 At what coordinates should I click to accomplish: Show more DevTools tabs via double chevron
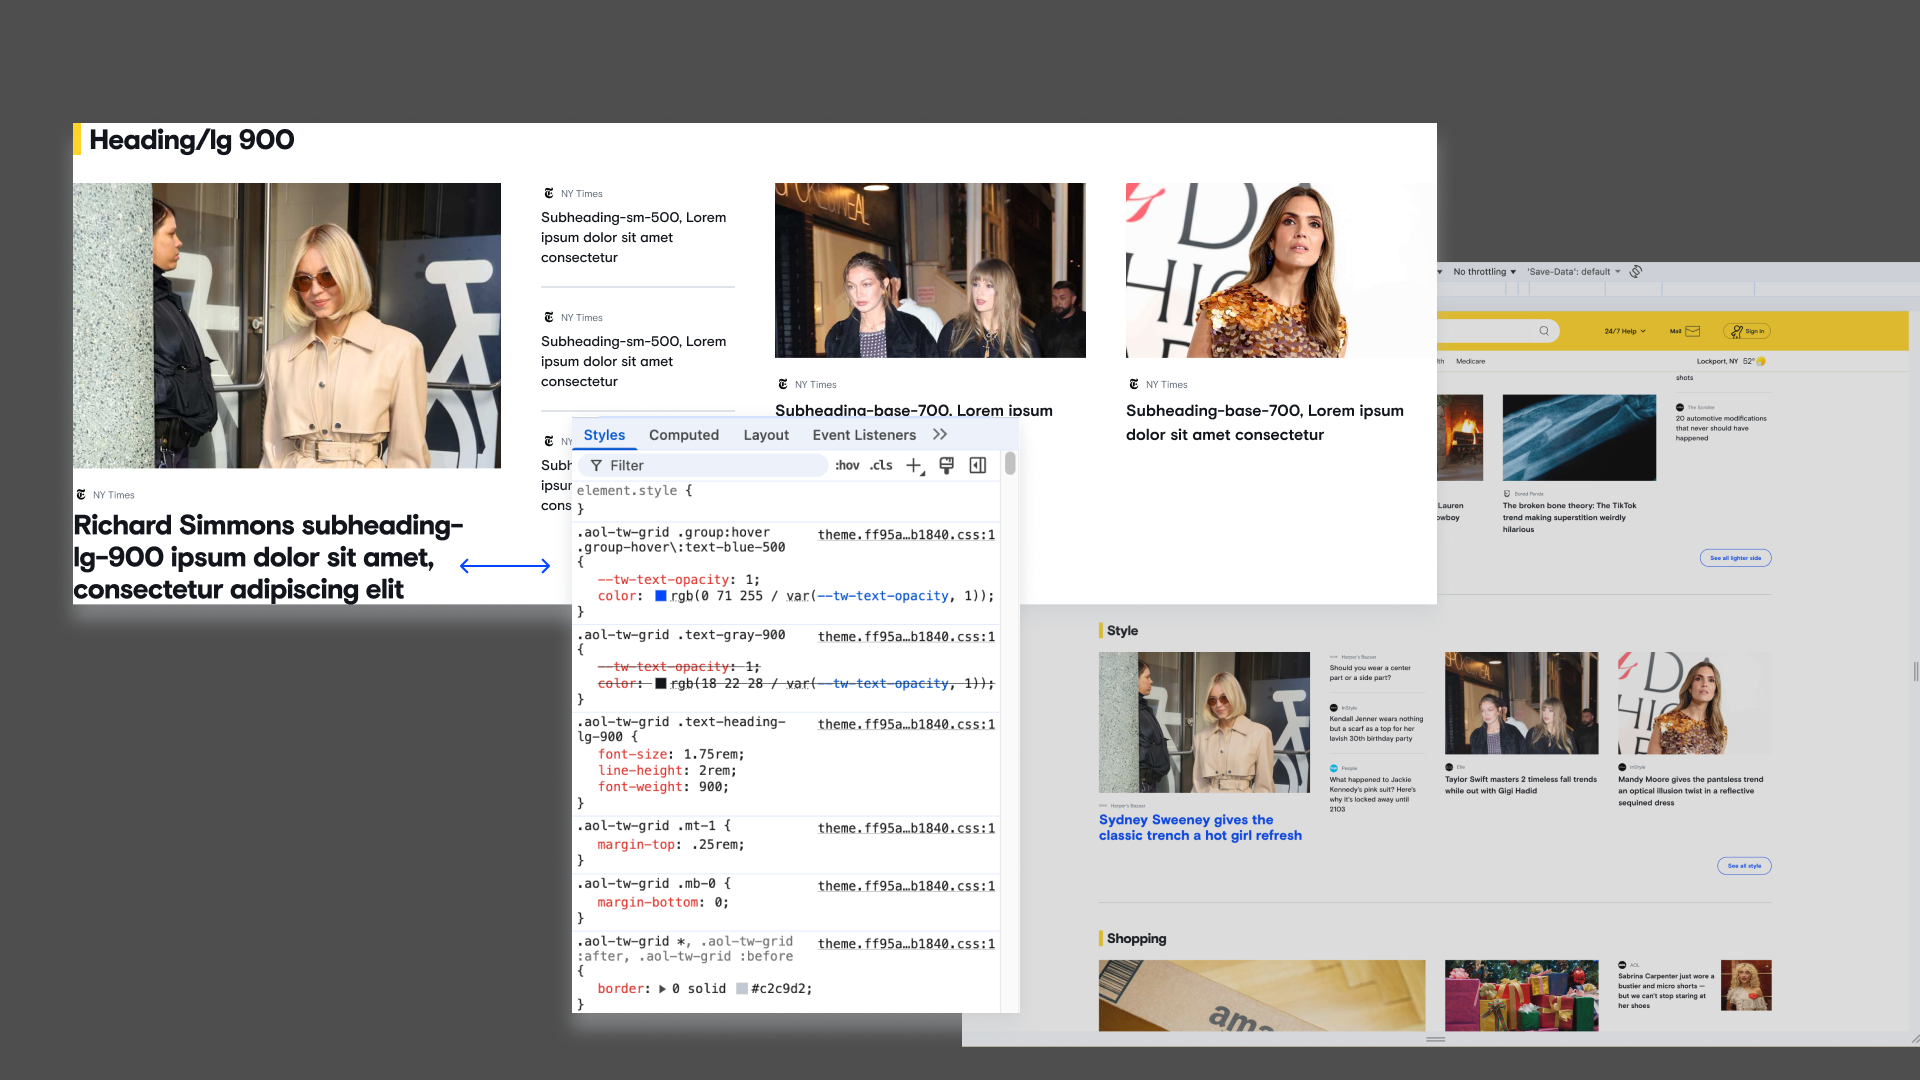pos(939,435)
